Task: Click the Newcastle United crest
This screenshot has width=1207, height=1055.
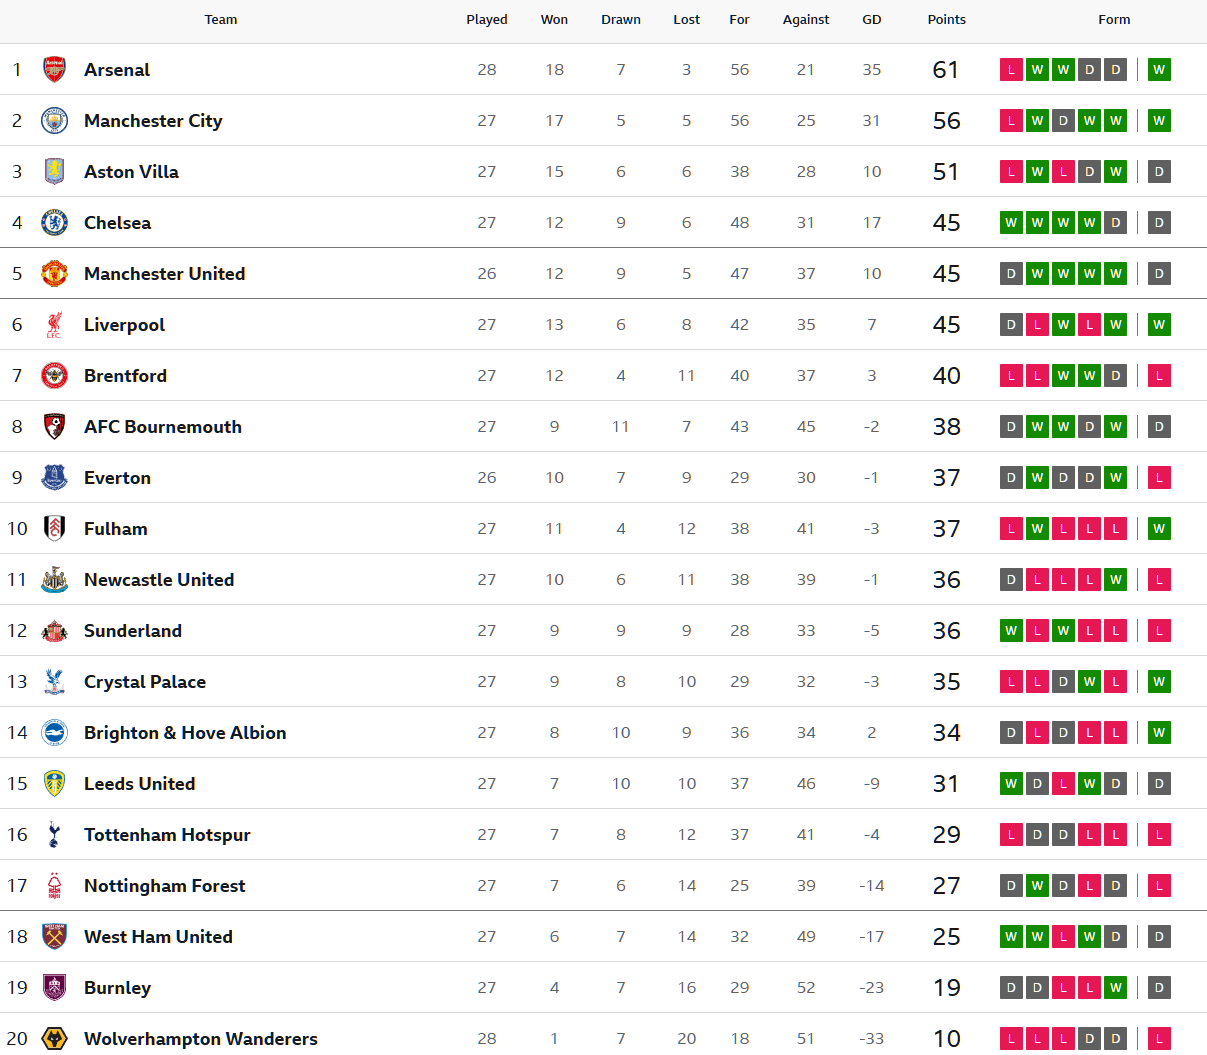Action: tap(54, 579)
